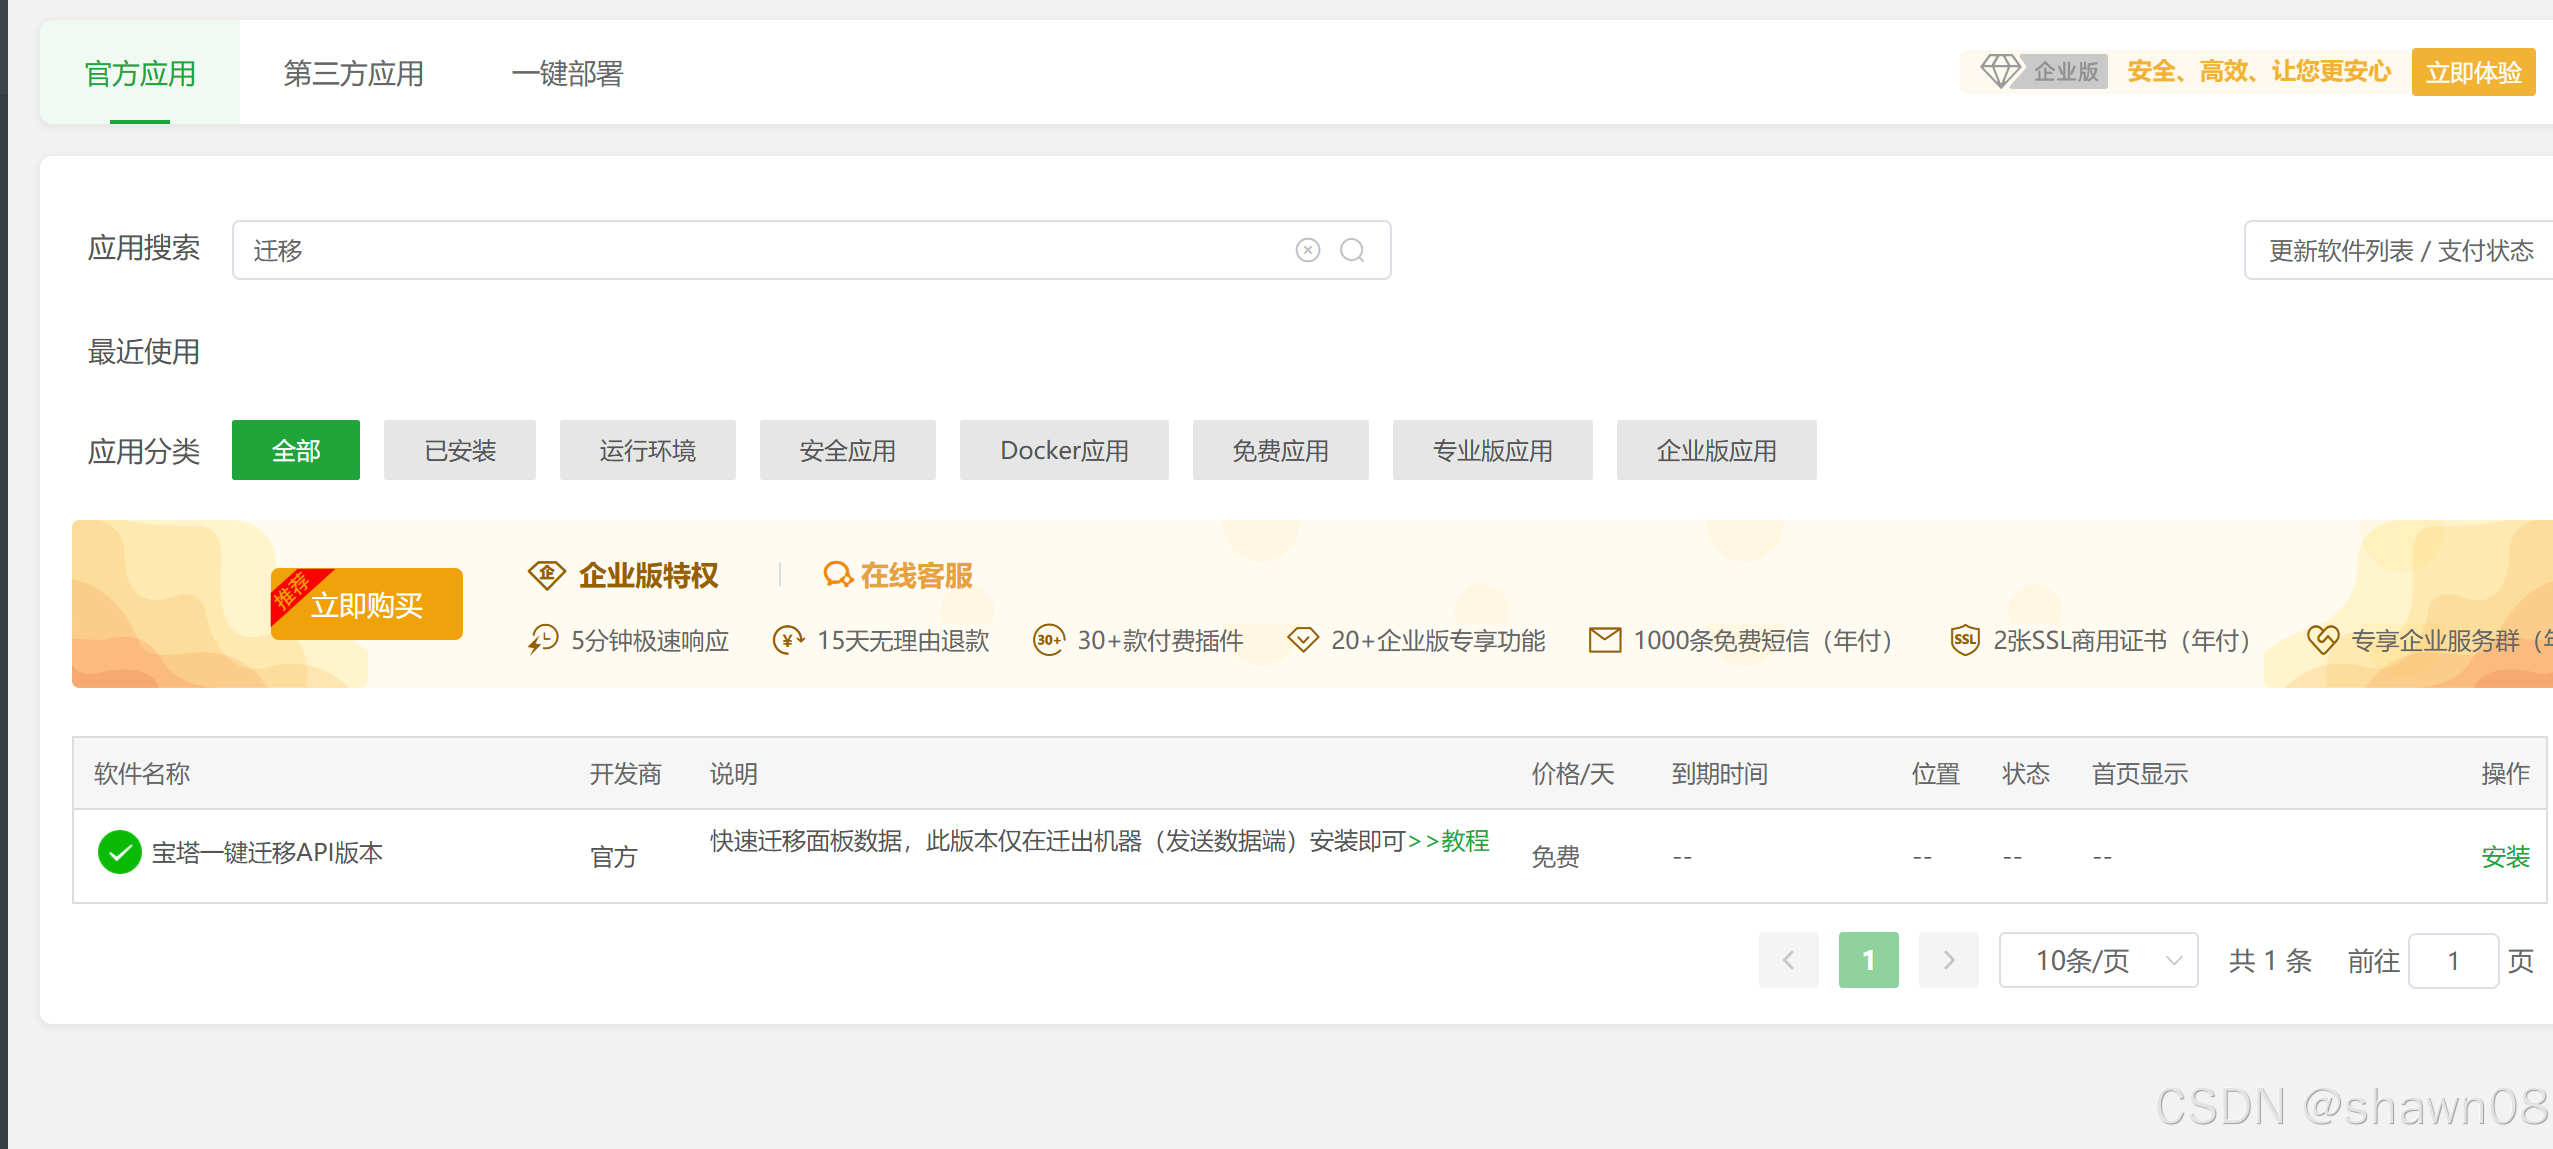
Task: Click the magnifier search icon
Action: pyautogui.click(x=1352, y=250)
